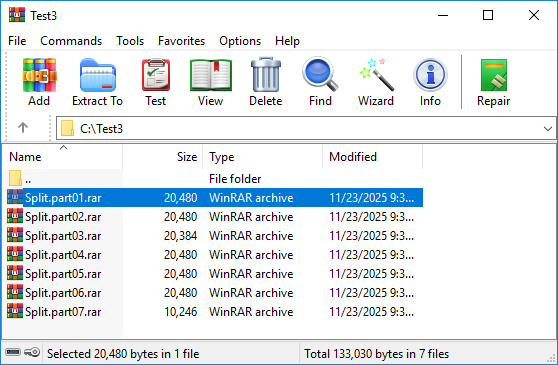Click the Split.part03.rar archive icon

tap(15, 235)
